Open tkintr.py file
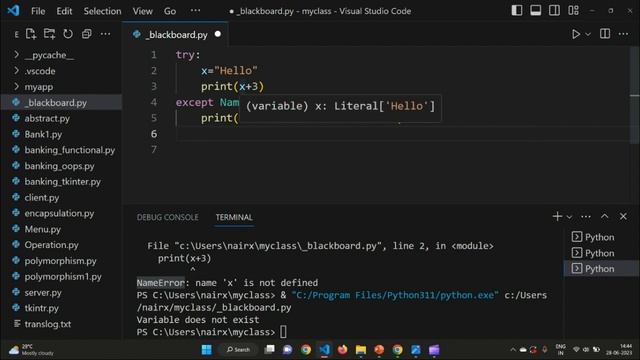640x360 pixels. point(61,308)
